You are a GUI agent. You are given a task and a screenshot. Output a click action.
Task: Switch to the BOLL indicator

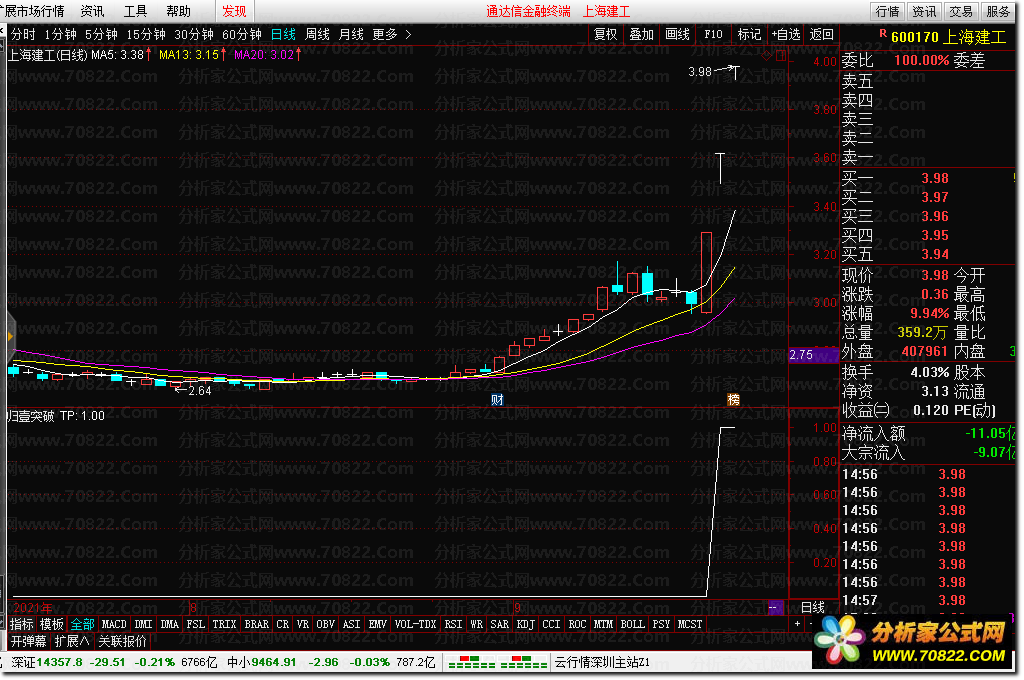[x=632, y=624]
